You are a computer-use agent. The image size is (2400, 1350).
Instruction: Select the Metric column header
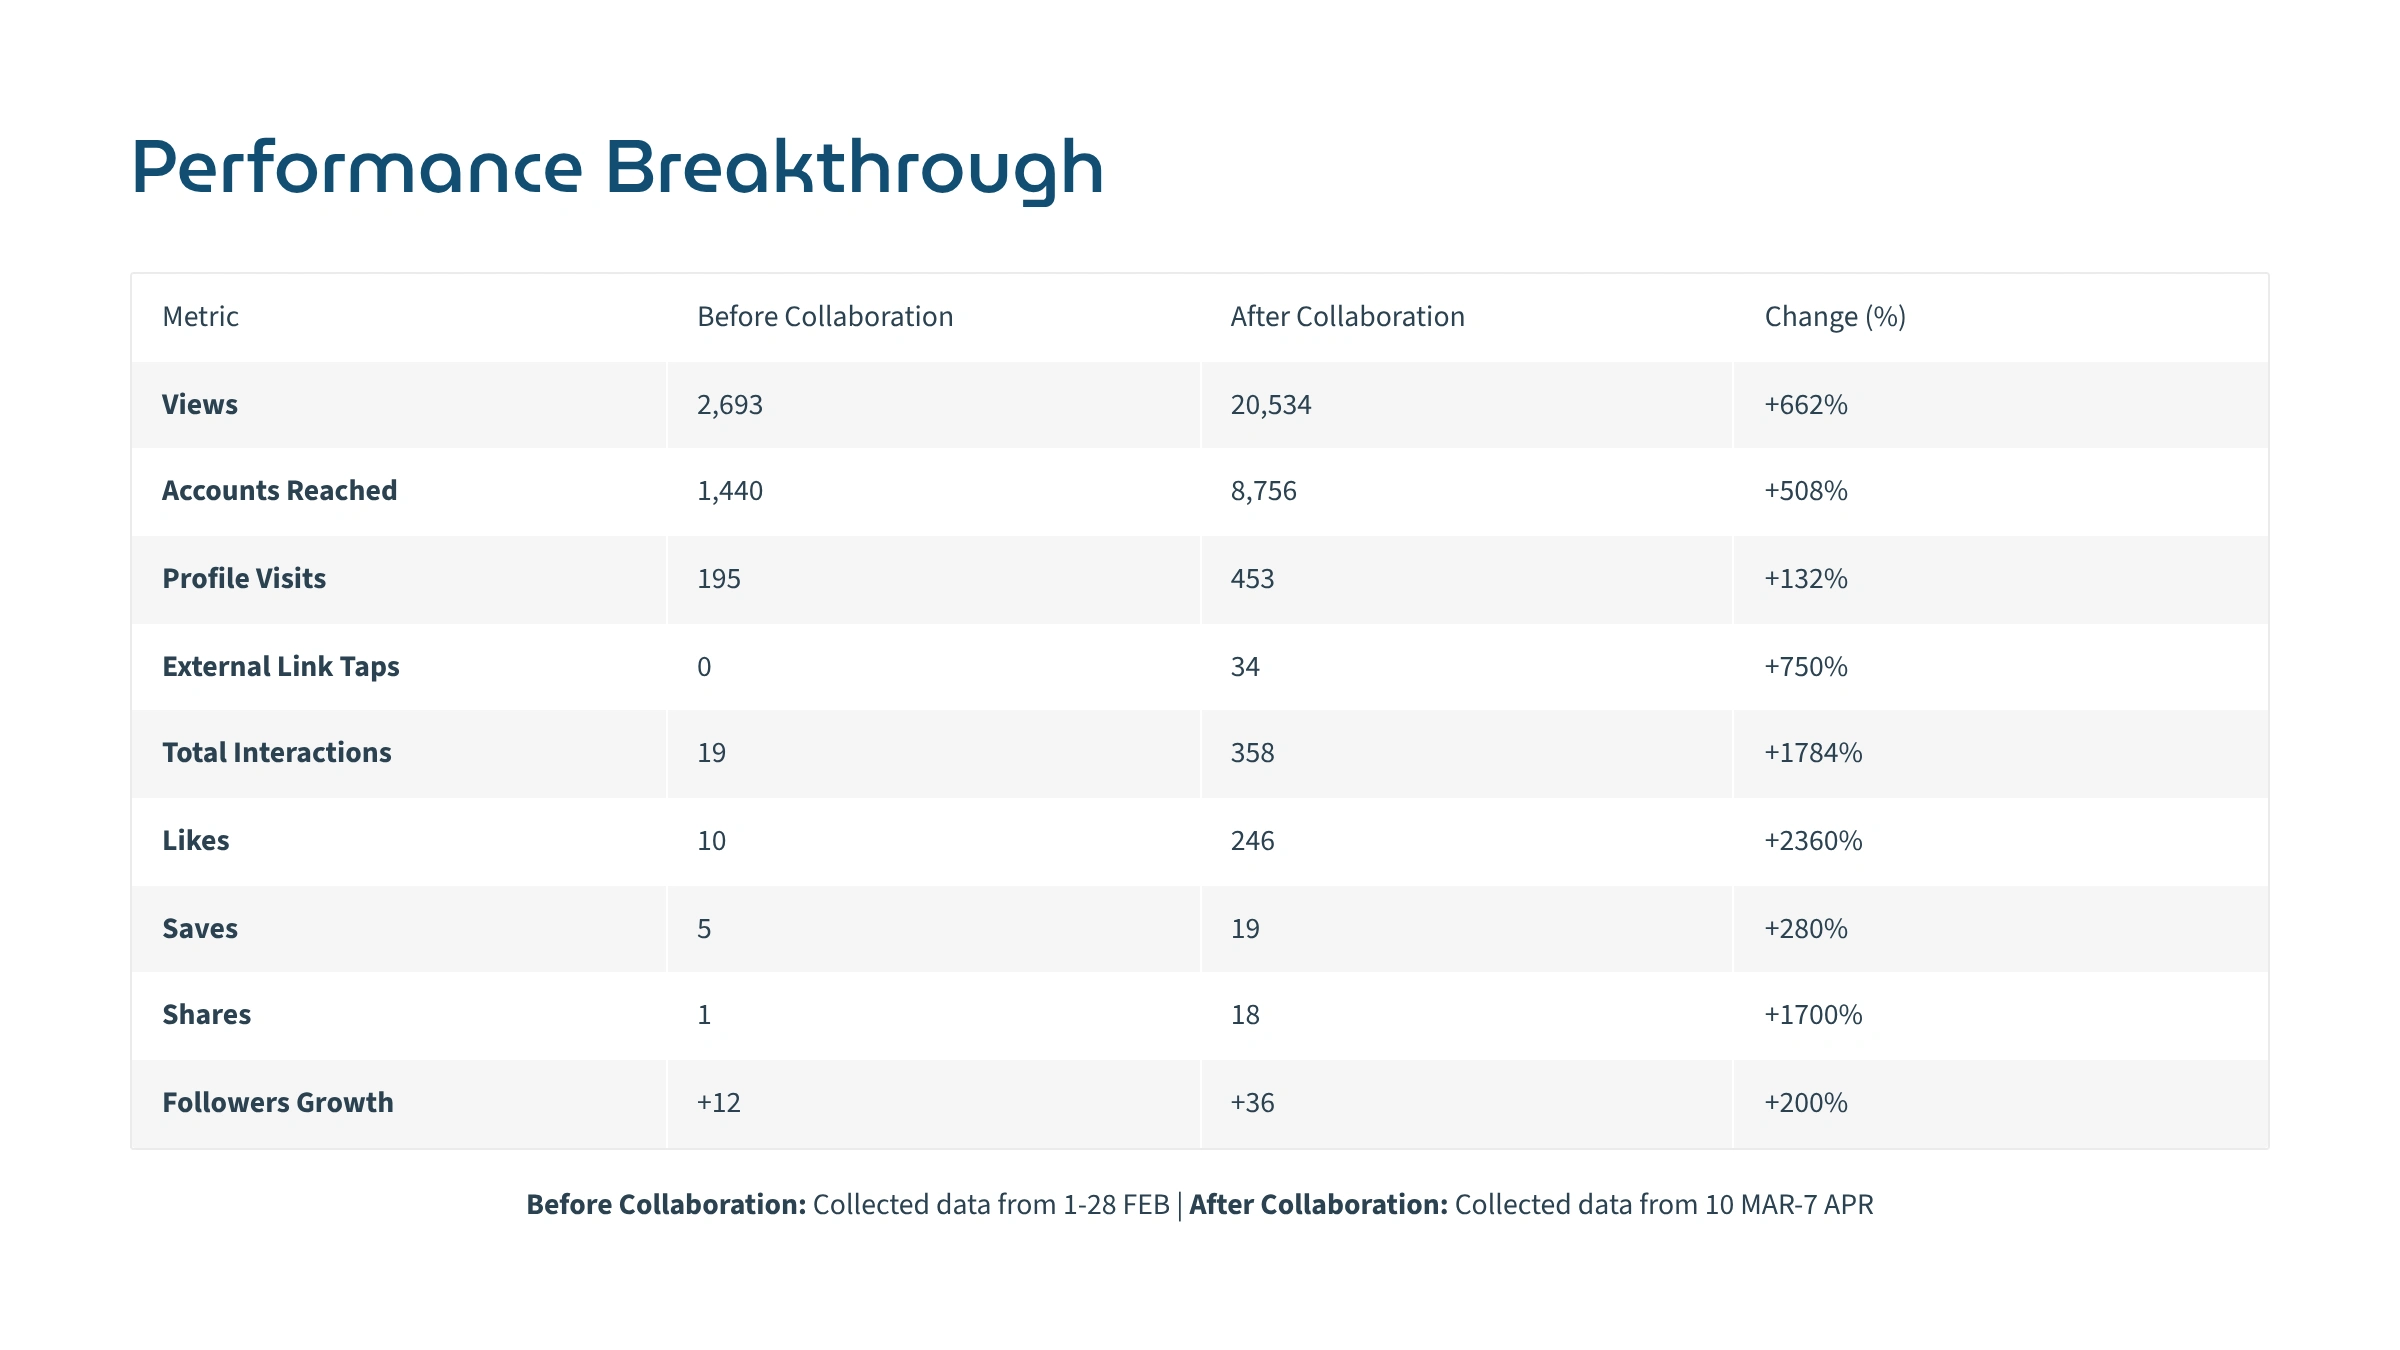click(x=200, y=317)
